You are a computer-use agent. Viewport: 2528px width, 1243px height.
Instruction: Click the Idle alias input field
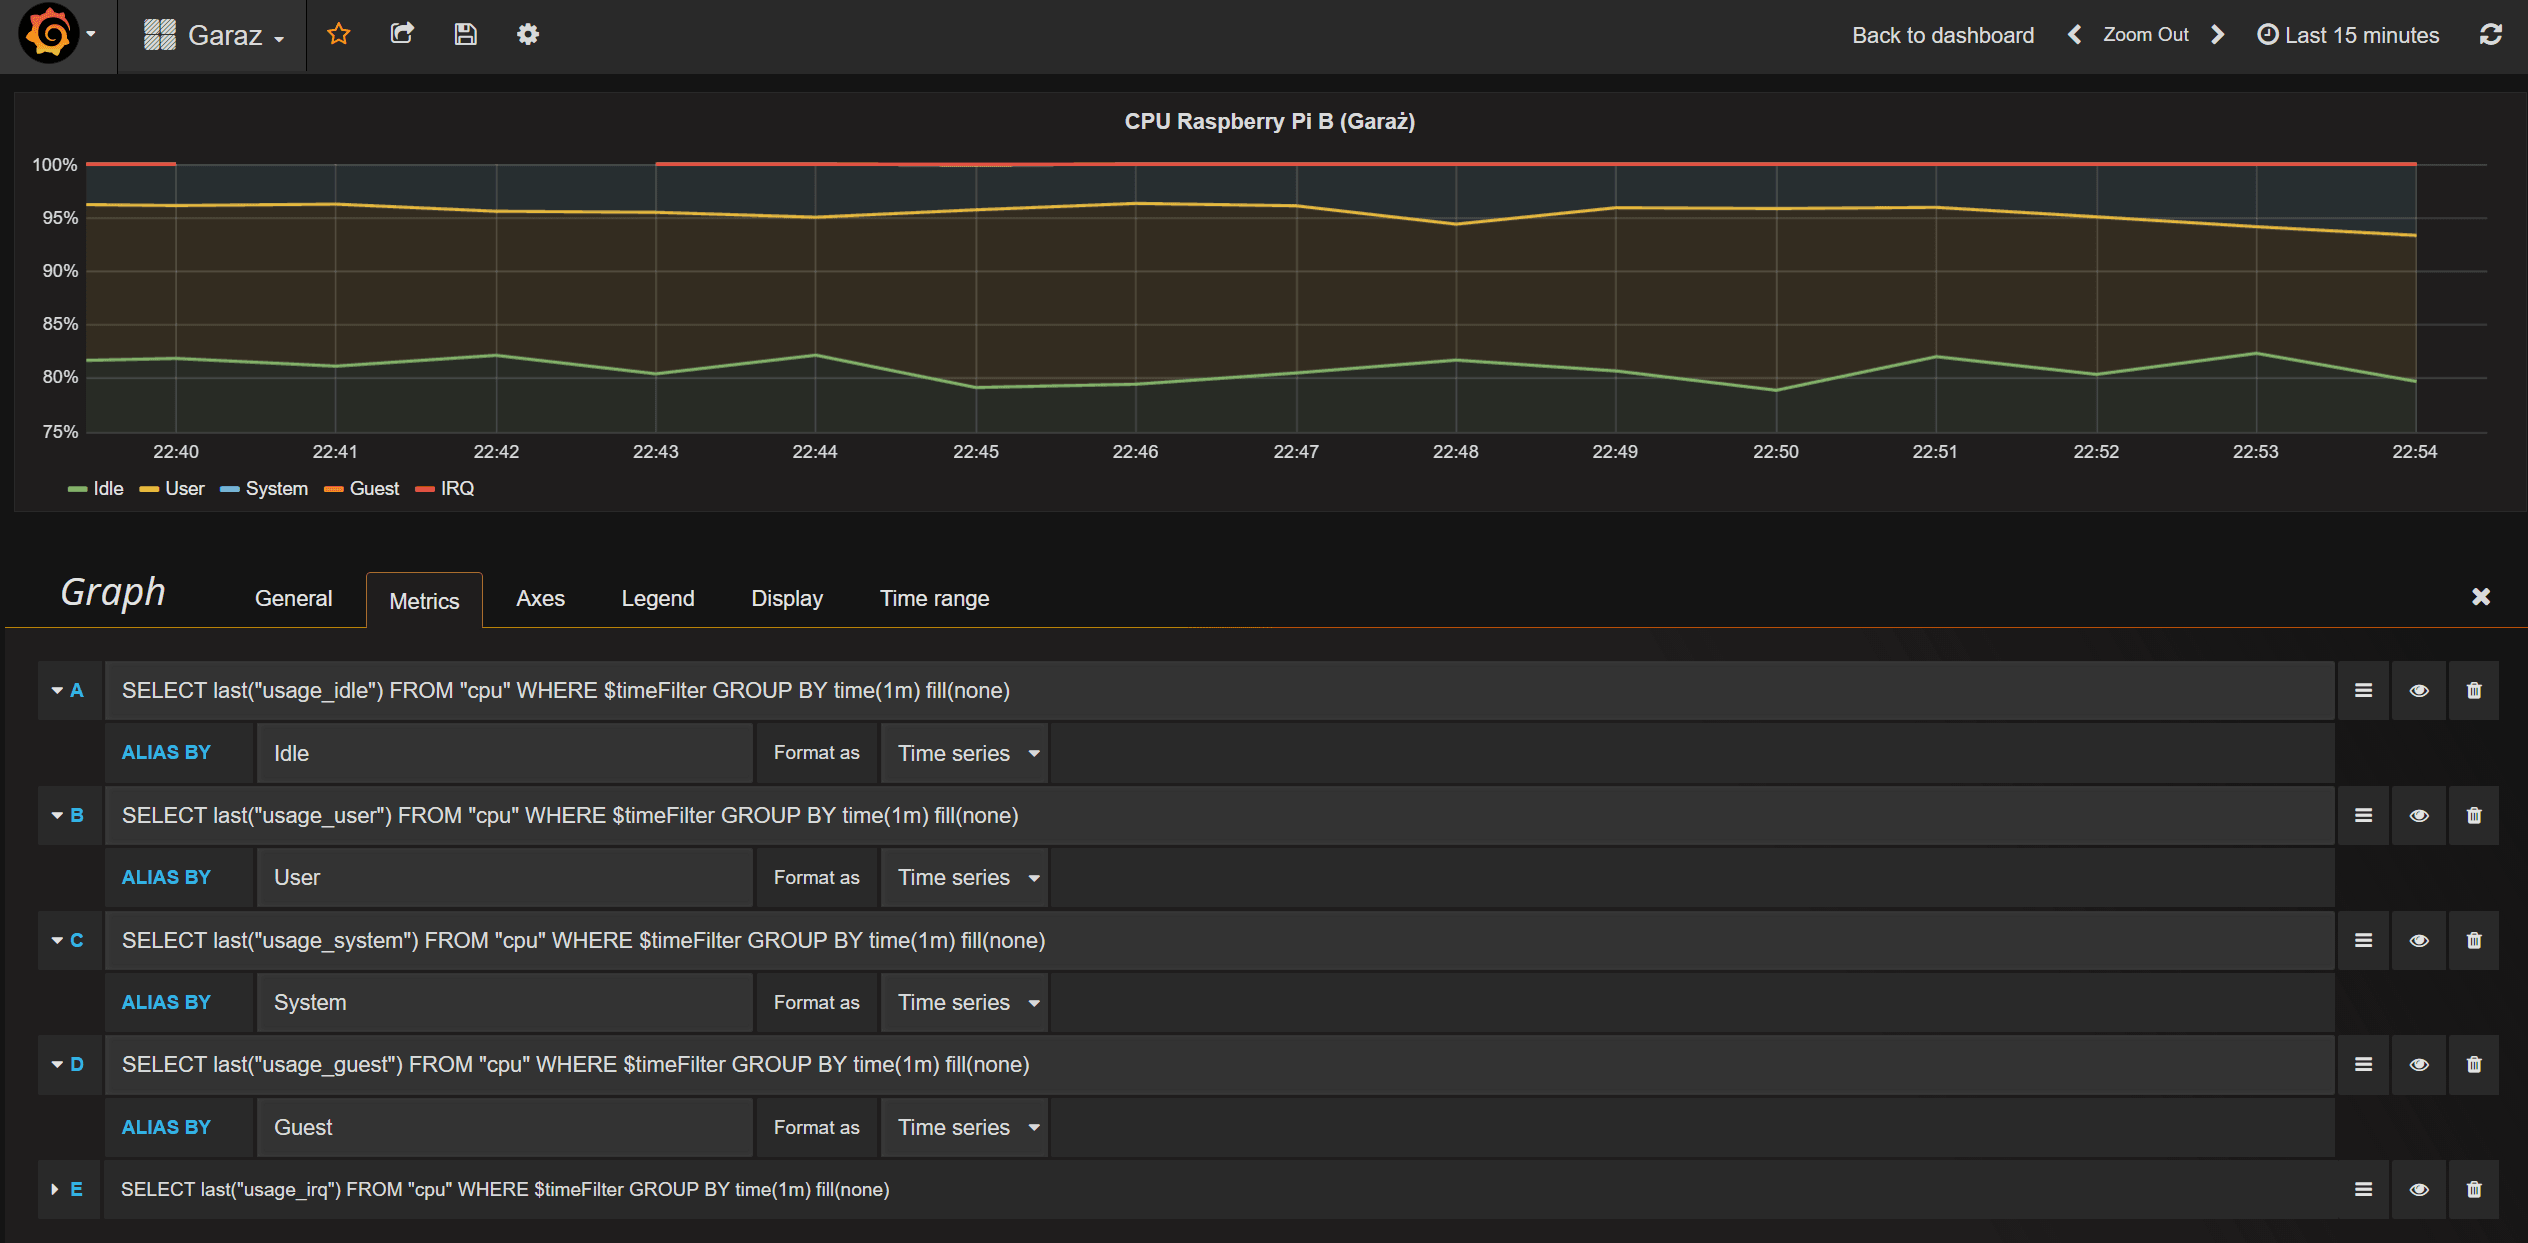pyautogui.click(x=504, y=753)
